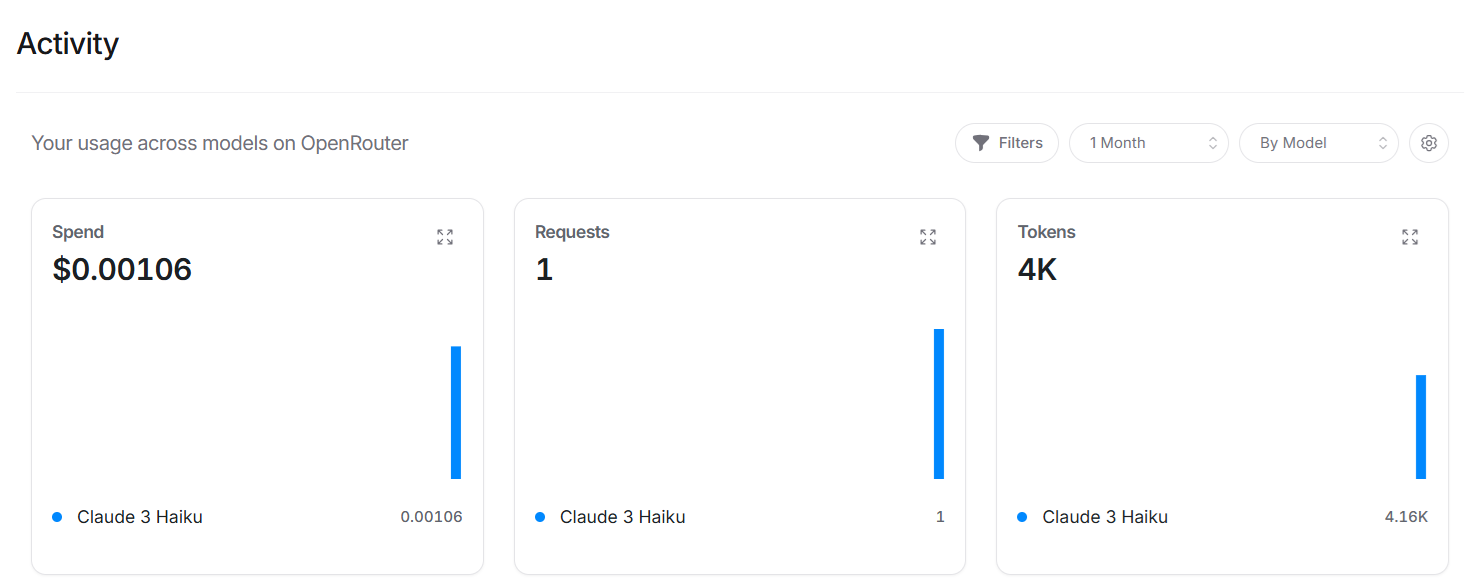Screen dimensions: 1467x585
Task: Open the By Model grouping dropdown
Action: [x=1318, y=143]
